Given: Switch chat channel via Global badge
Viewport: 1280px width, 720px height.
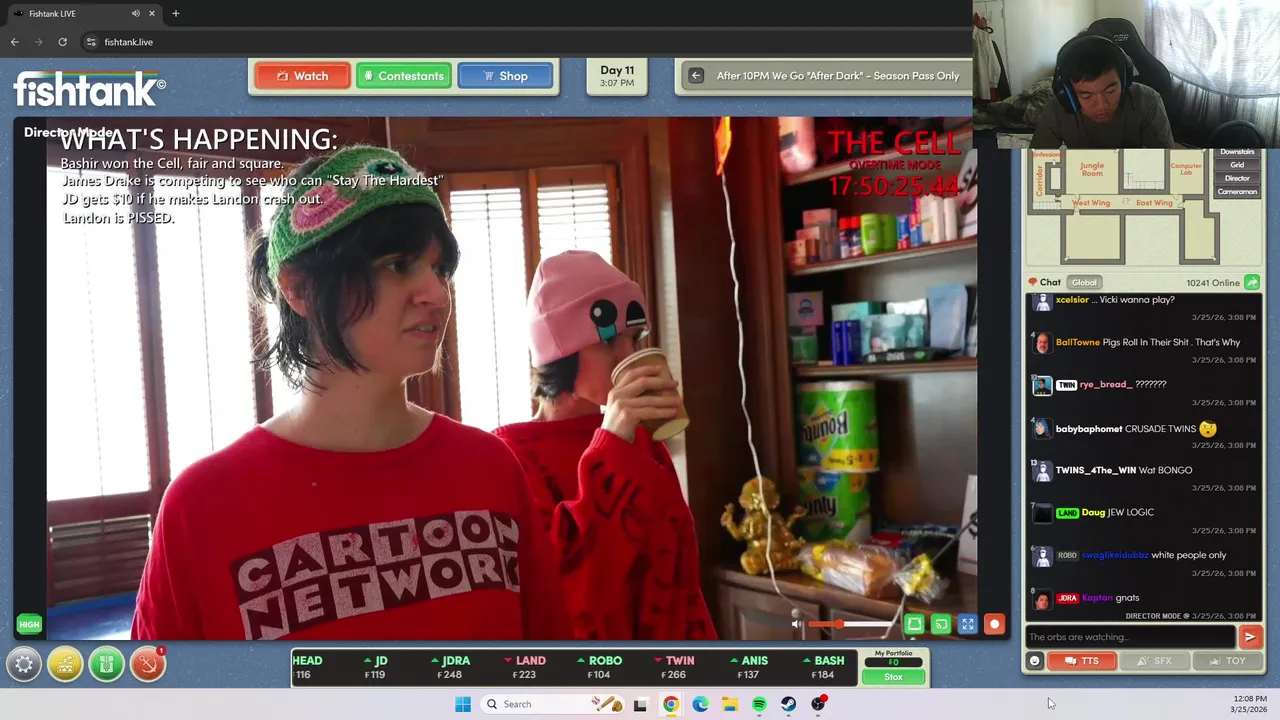Looking at the screenshot, I should click(1084, 283).
